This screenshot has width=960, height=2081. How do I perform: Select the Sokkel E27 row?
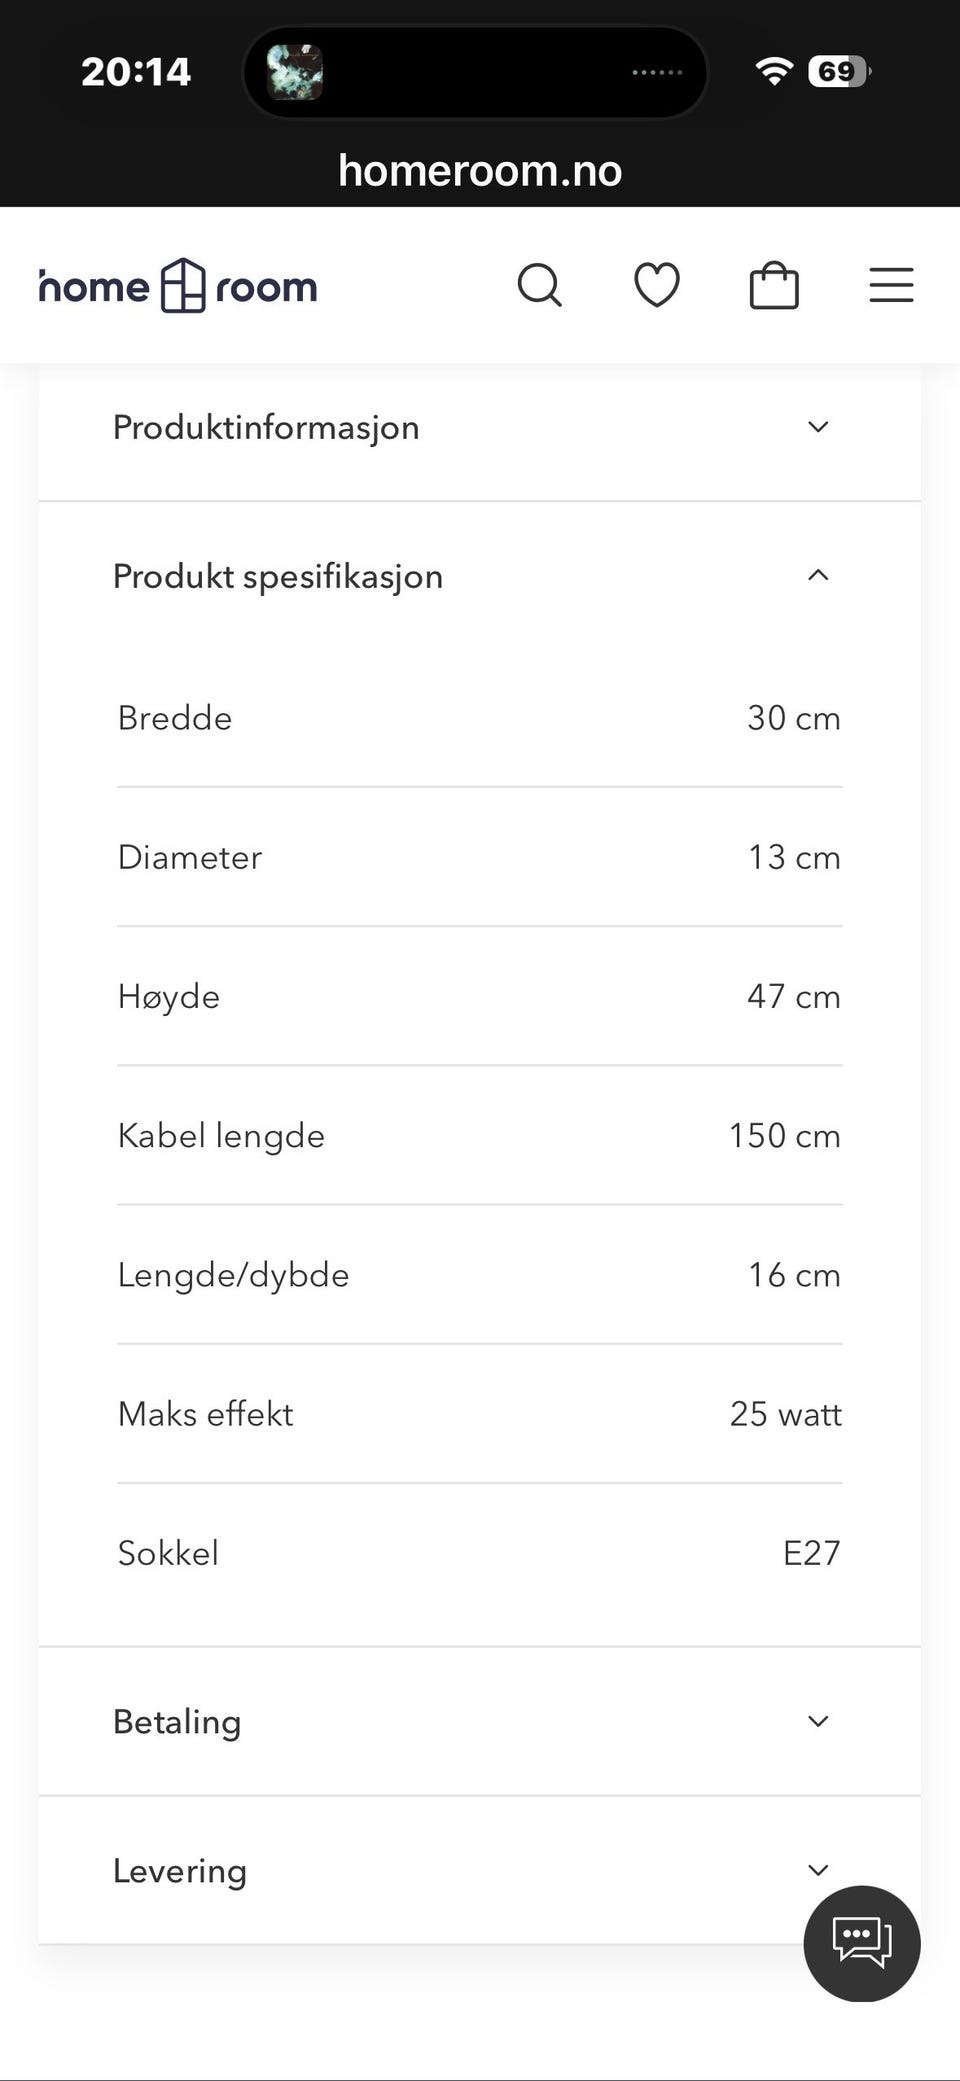click(x=480, y=1553)
